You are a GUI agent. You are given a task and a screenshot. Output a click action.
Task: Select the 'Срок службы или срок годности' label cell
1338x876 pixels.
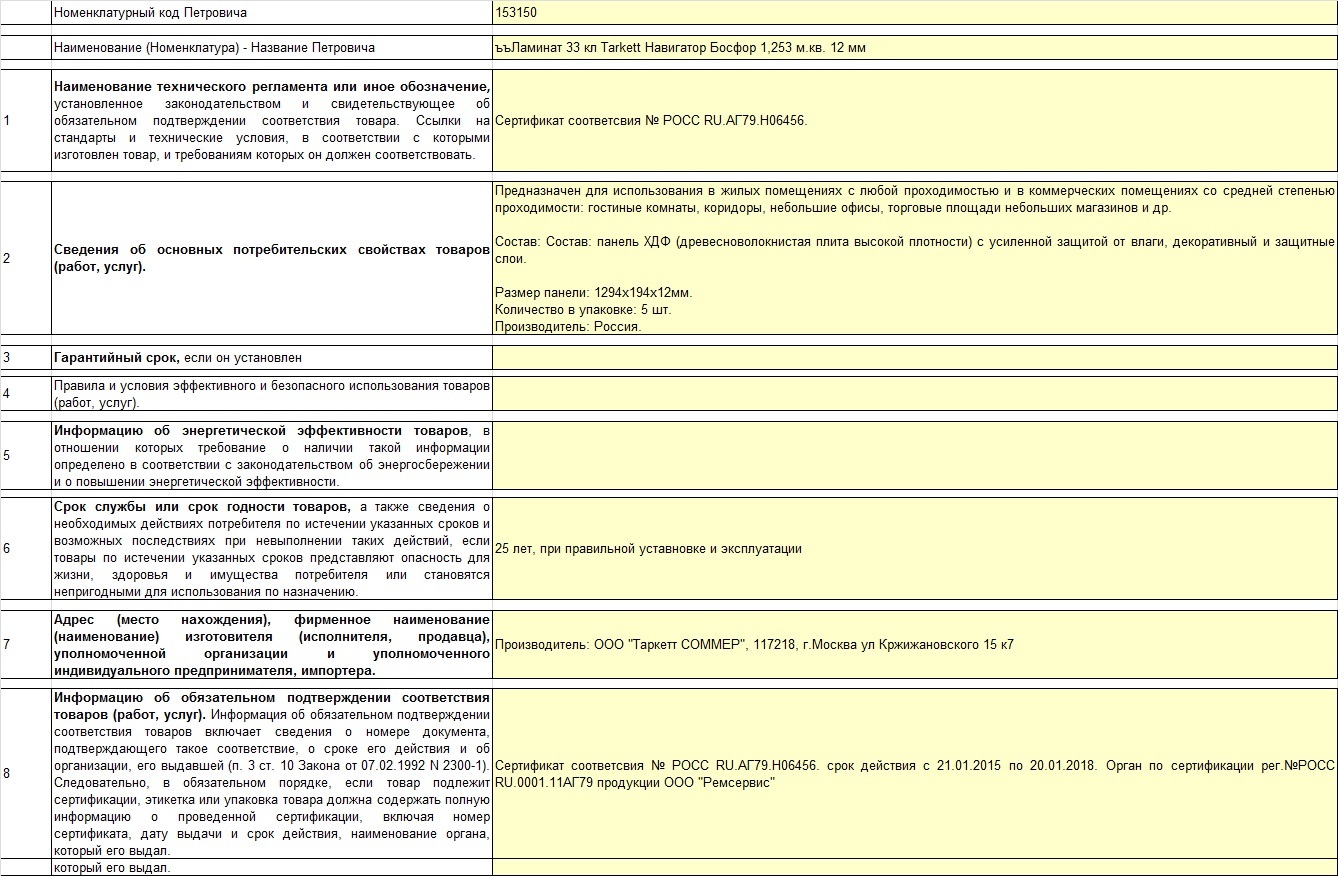pos(271,549)
